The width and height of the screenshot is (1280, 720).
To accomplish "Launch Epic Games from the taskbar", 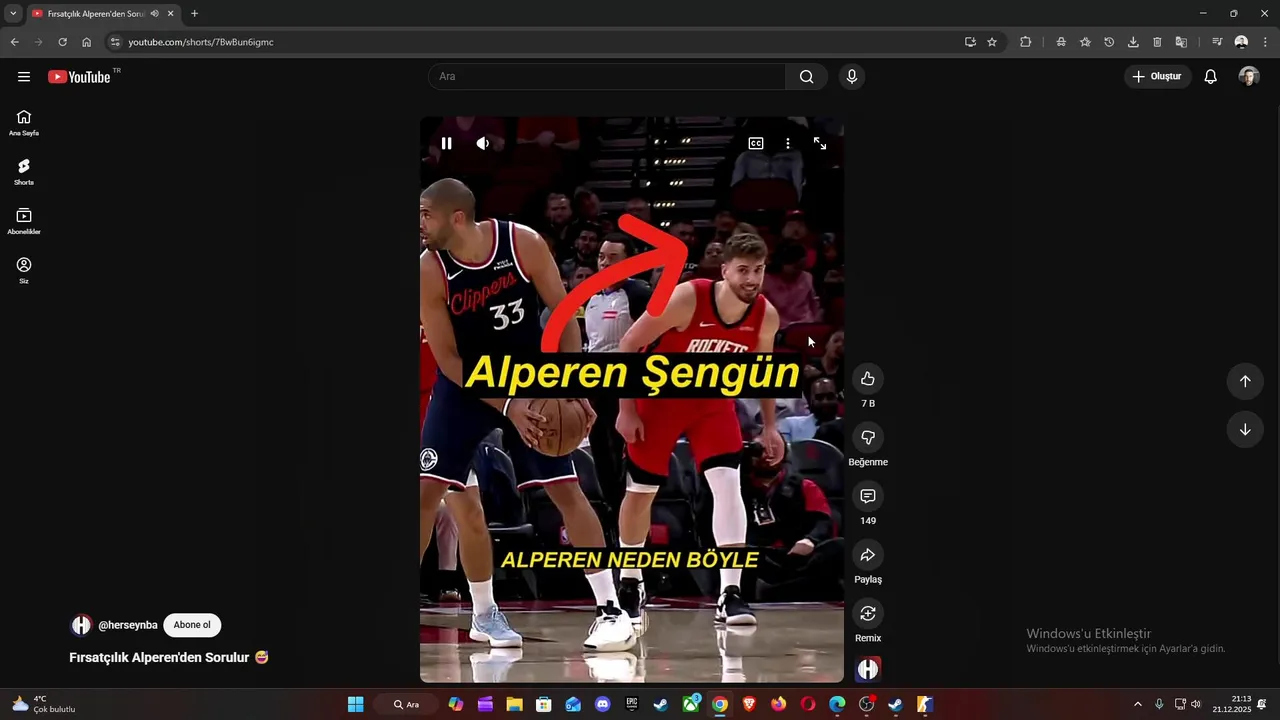I will (632, 705).
